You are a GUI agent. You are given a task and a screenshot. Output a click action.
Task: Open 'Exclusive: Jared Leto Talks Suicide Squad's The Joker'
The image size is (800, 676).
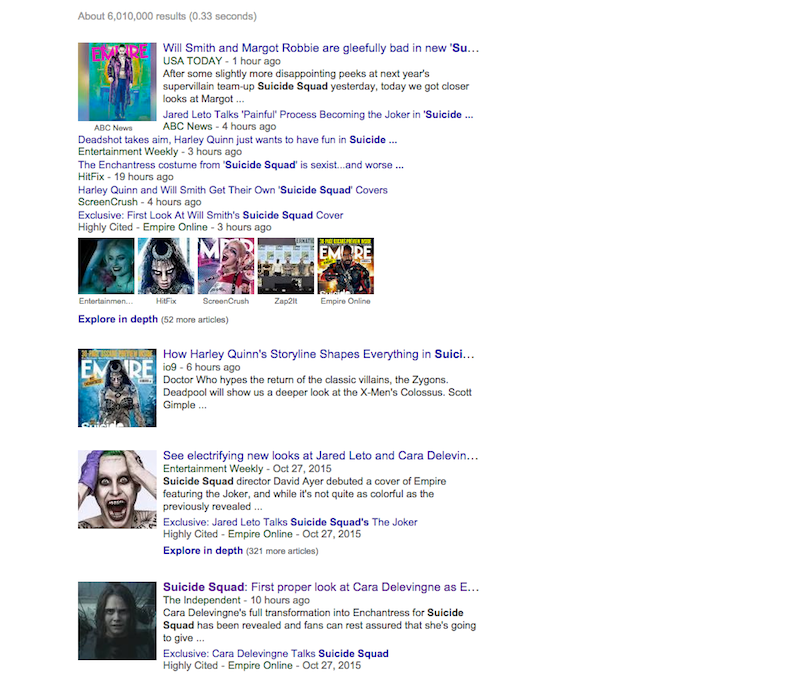(290, 522)
